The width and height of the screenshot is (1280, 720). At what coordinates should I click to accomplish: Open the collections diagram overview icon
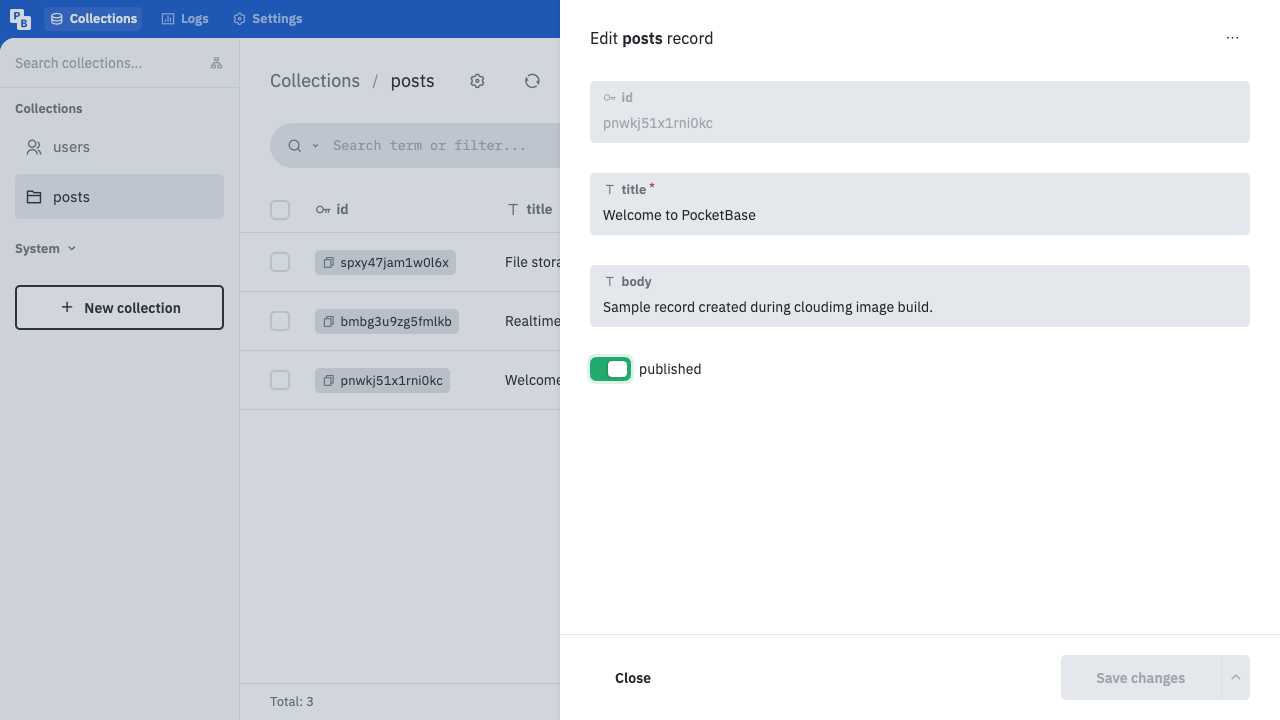point(216,63)
